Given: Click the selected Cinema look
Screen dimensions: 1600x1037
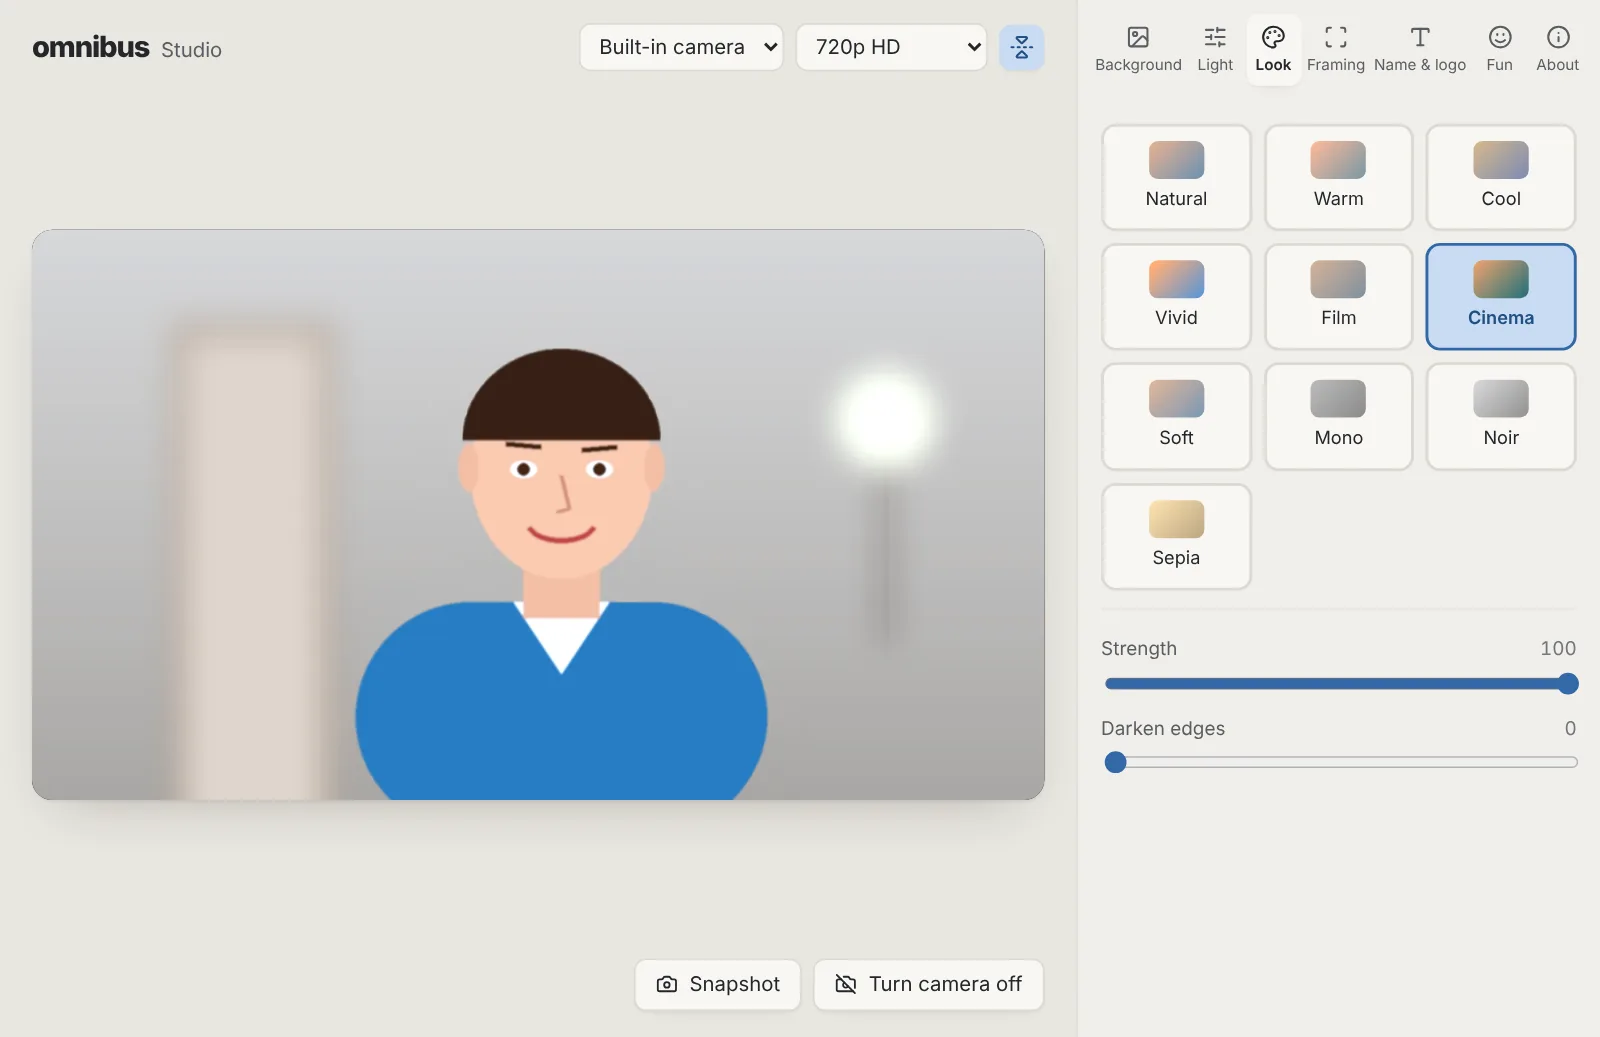Looking at the screenshot, I should click(1500, 297).
